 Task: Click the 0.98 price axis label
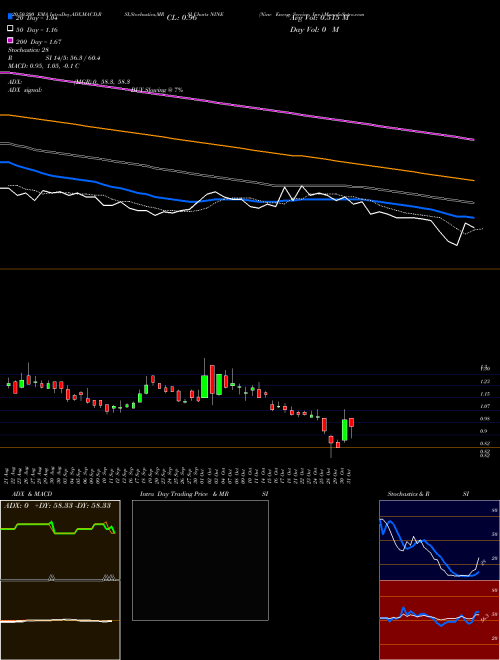(485, 419)
